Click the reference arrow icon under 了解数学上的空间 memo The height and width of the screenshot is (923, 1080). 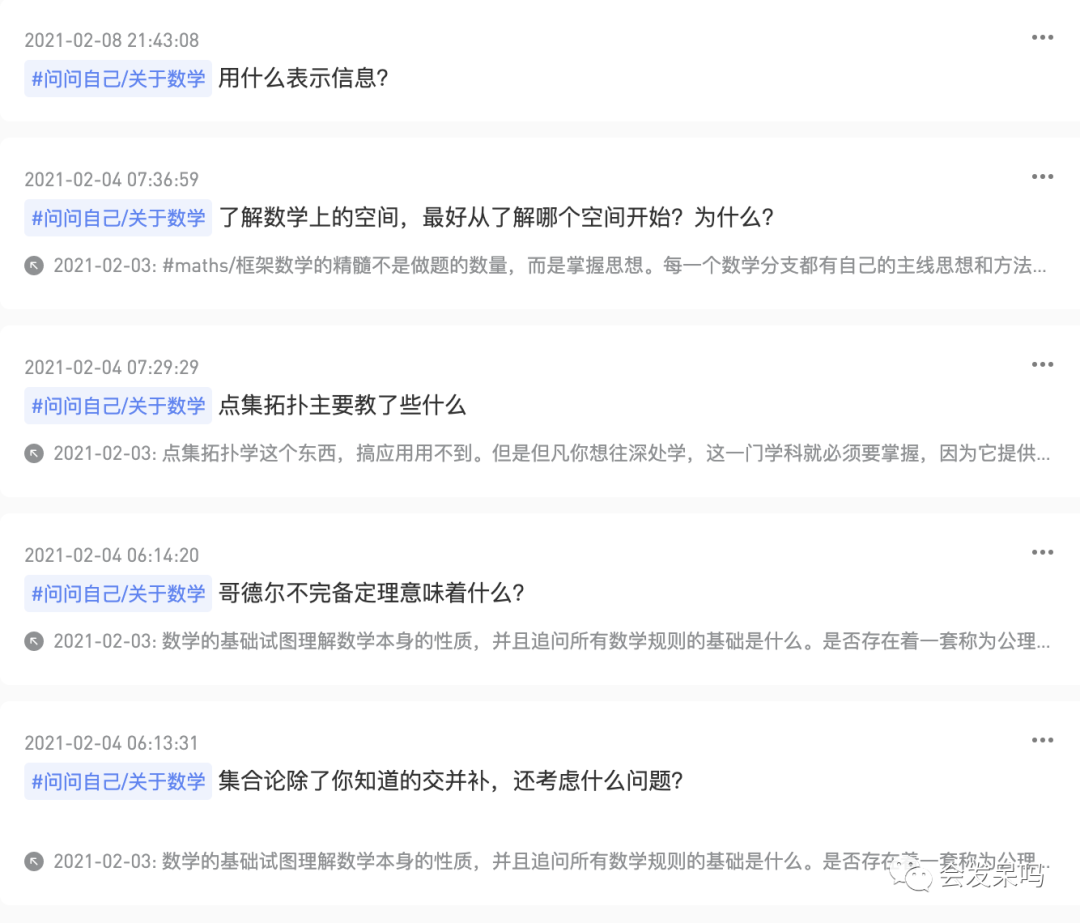point(34,265)
